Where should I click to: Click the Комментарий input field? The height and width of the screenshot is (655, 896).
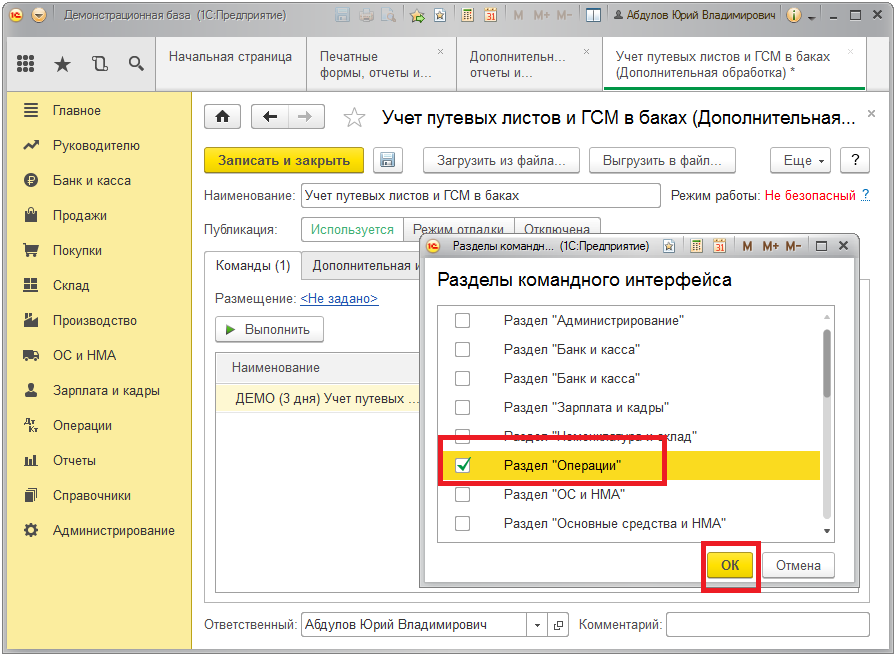768,625
